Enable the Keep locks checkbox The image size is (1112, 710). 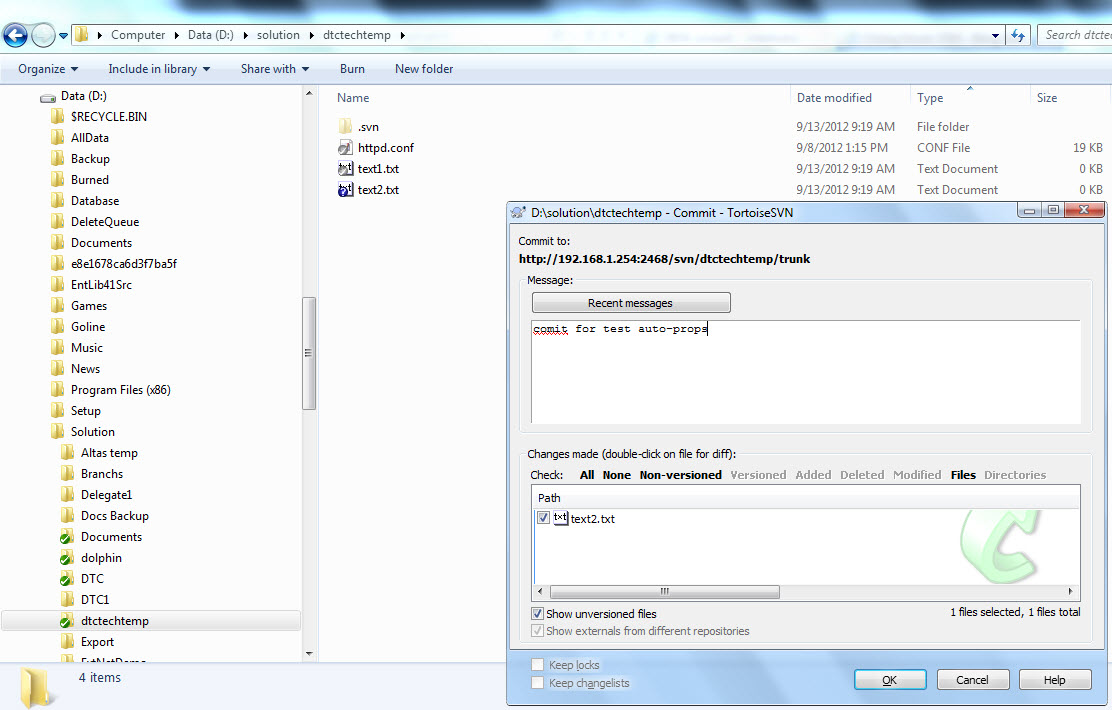pyautogui.click(x=538, y=665)
